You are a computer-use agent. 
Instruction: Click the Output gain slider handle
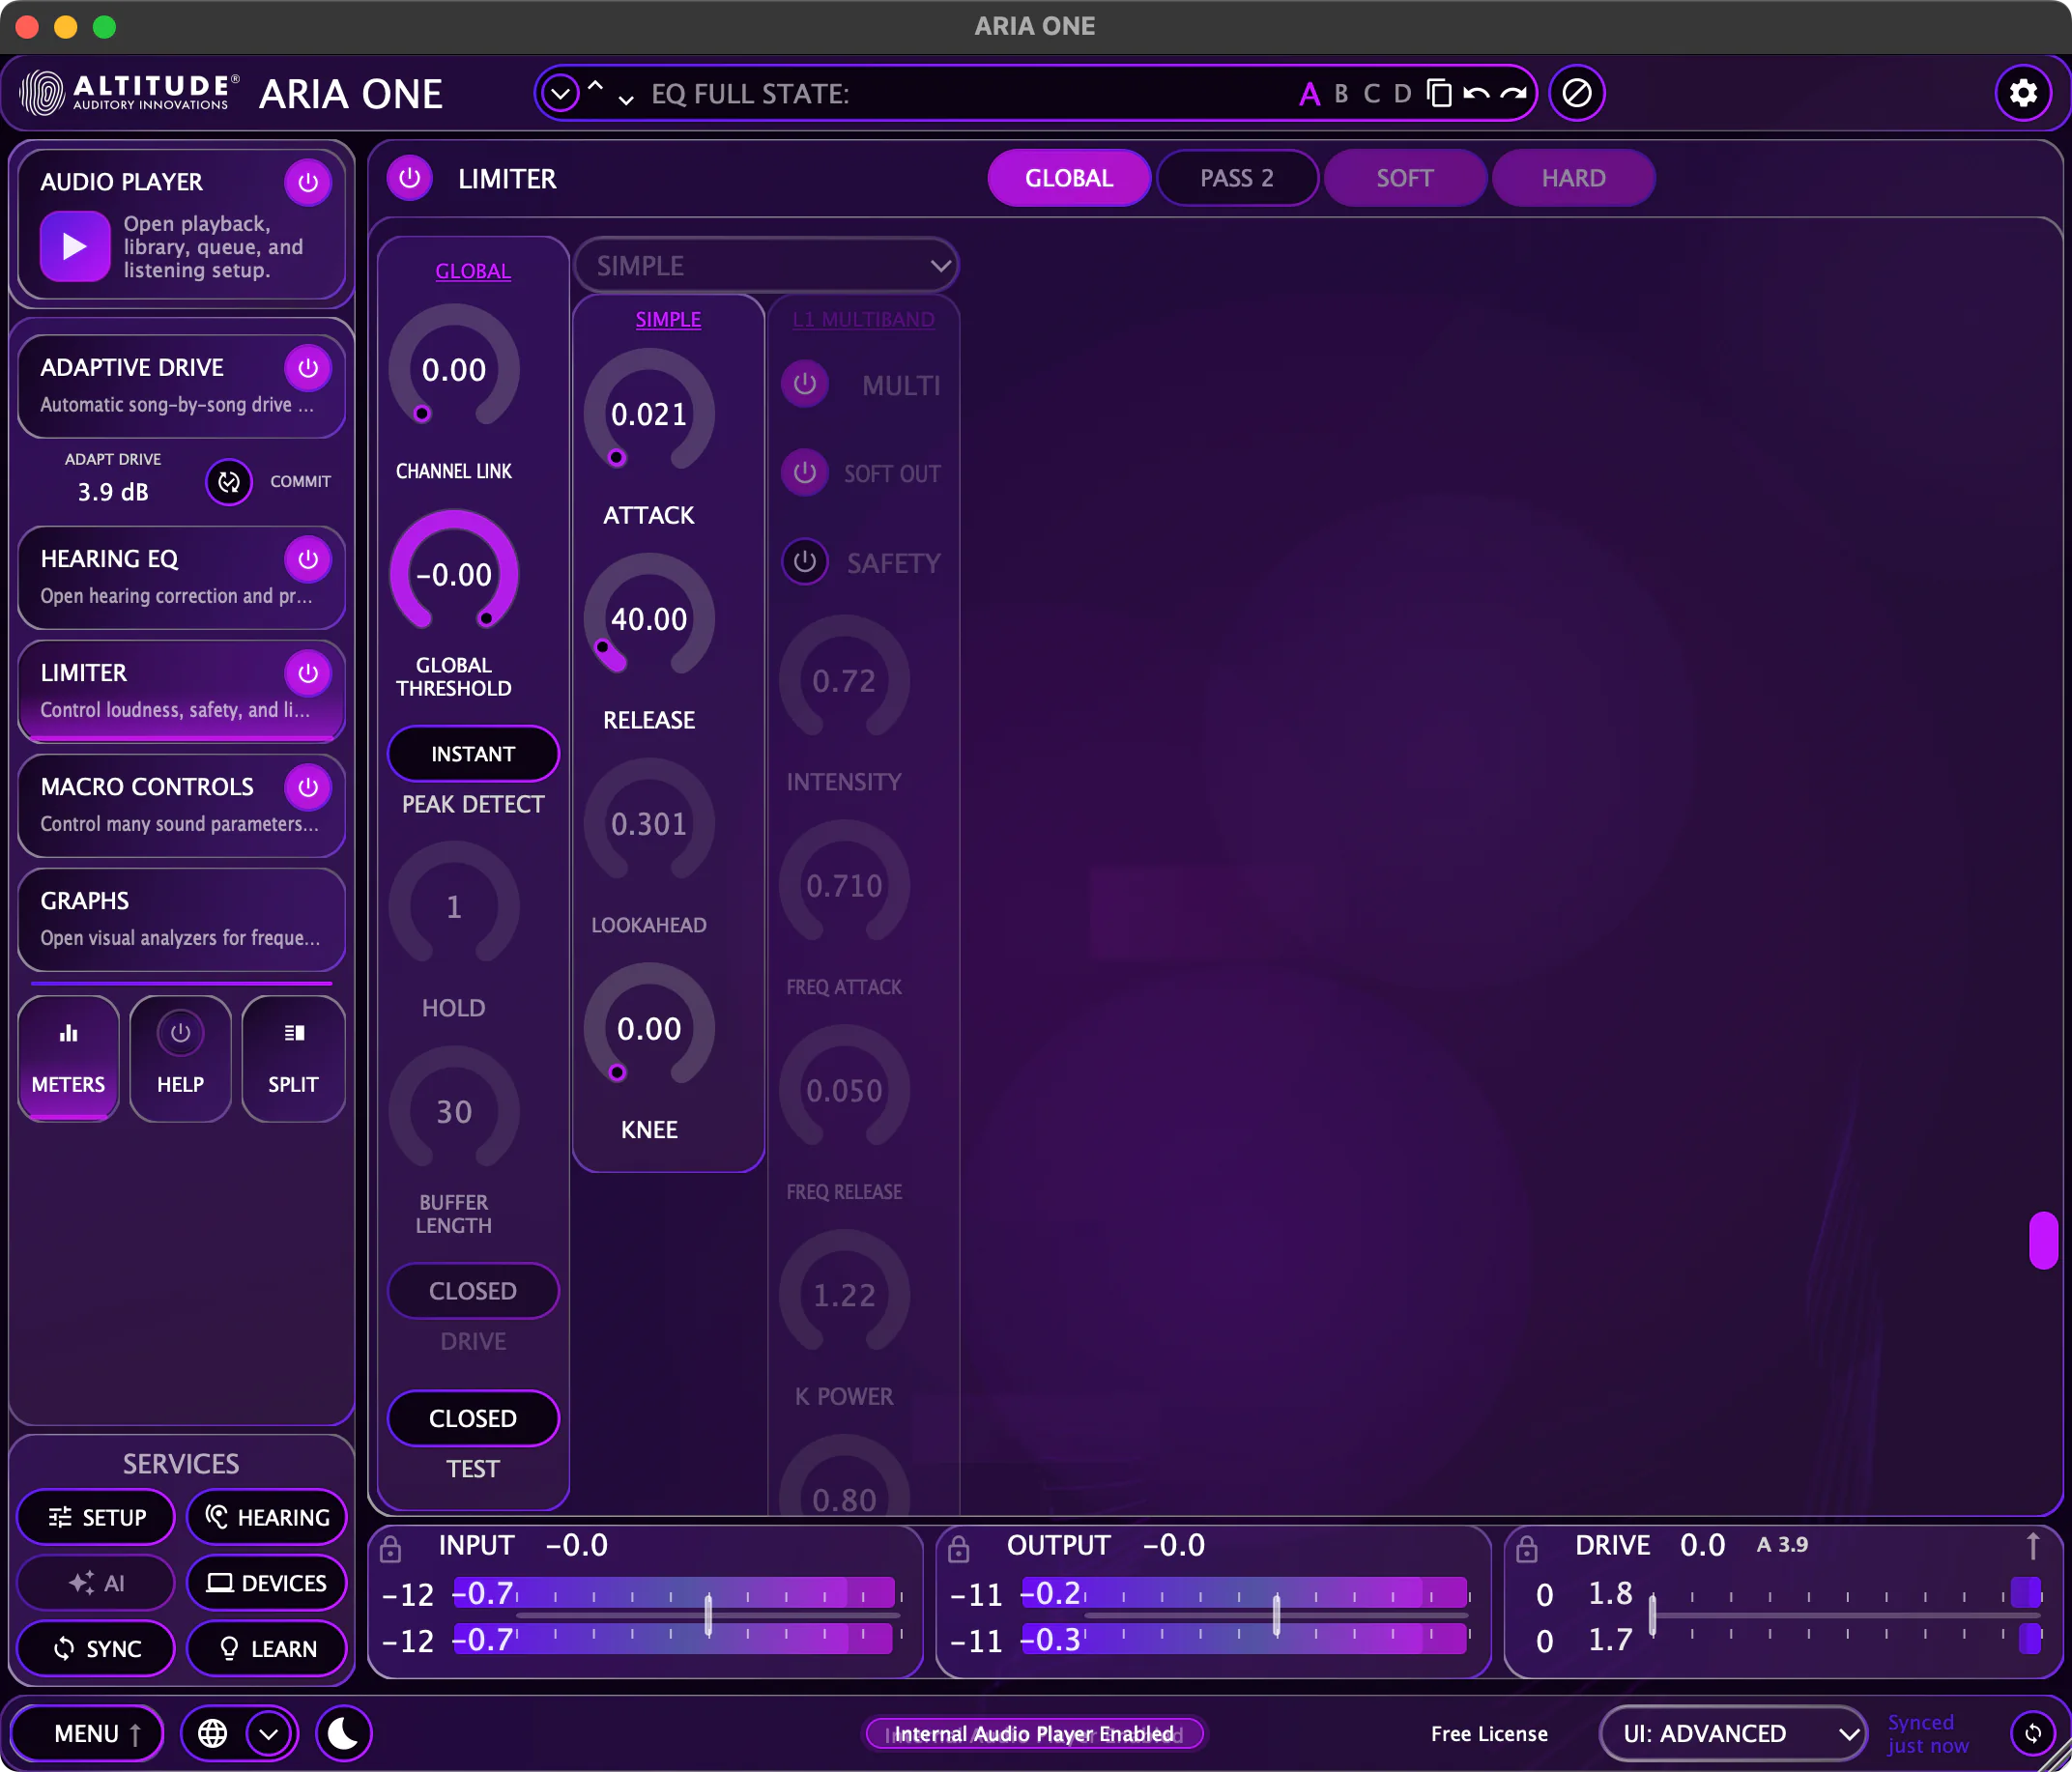click(x=1276, y=1615)
